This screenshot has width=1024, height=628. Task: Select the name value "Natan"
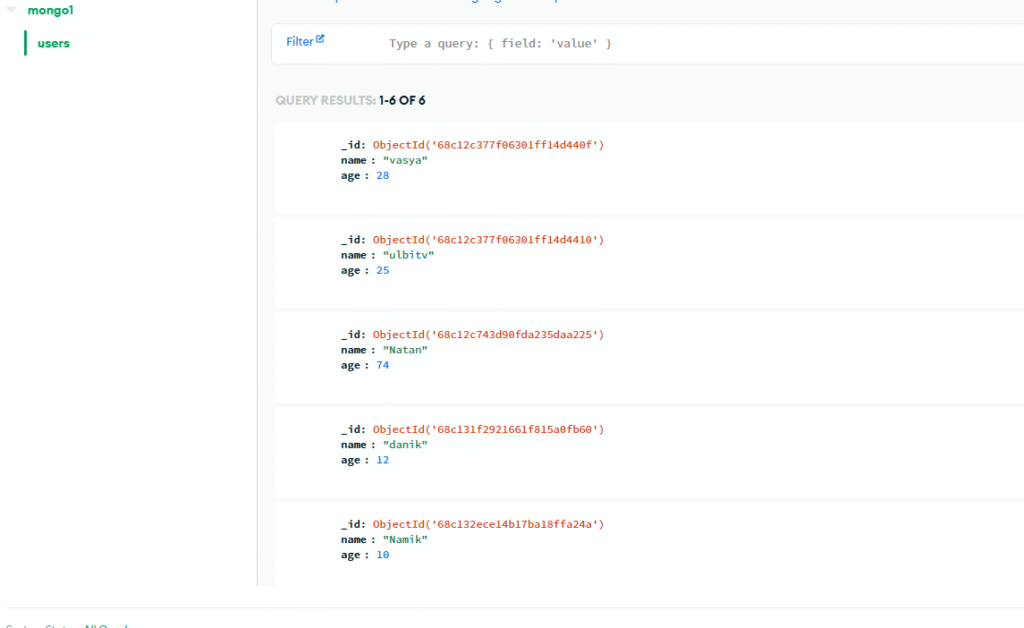pos(406,350)
